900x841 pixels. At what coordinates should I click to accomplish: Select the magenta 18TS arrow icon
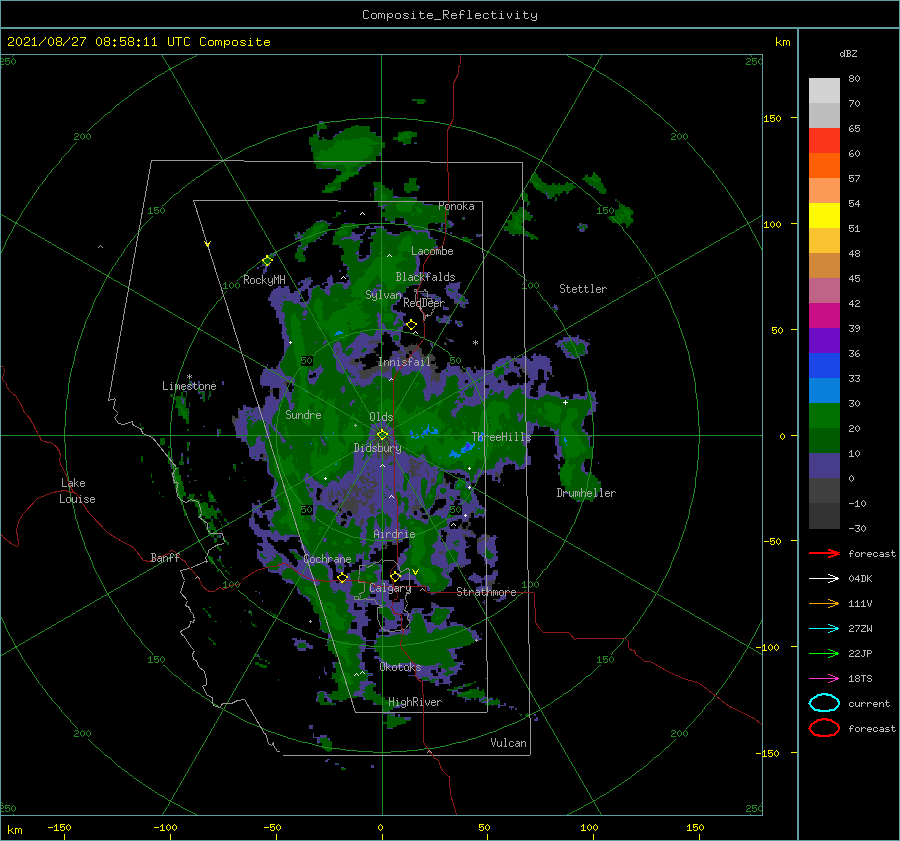pyautogui.click(x=824, y=679)
